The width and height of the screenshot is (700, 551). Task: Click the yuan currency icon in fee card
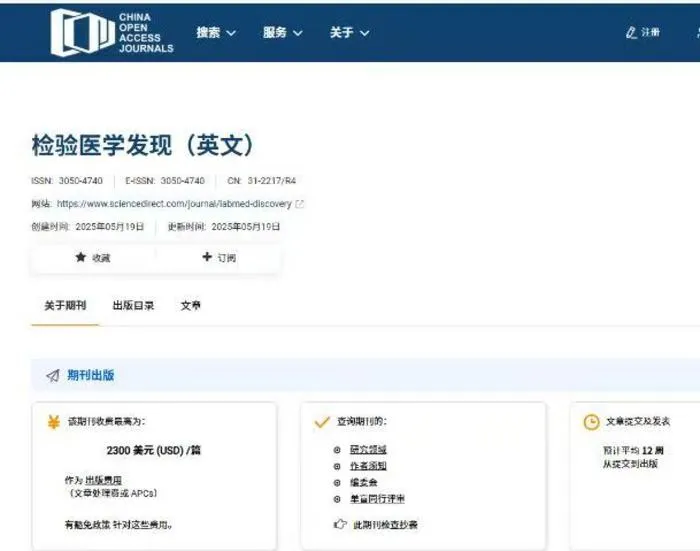pos(54,422)
